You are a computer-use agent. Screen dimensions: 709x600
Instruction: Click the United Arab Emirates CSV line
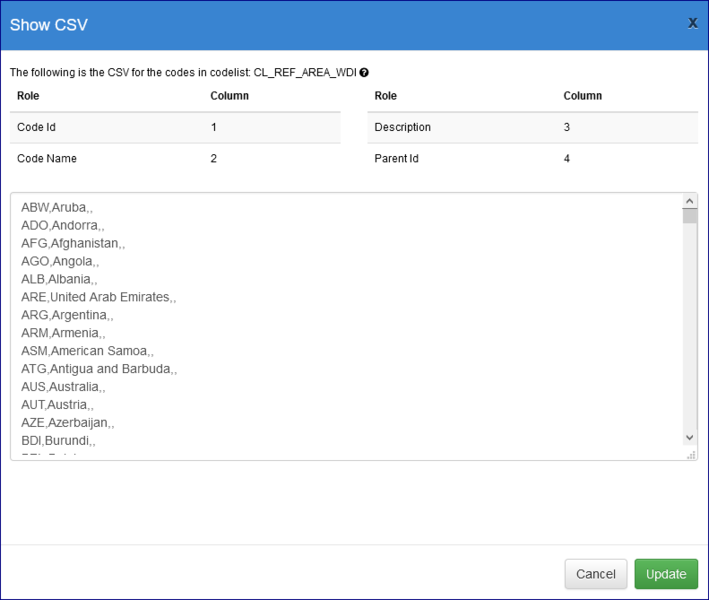pyautogui.click(x=98, y=297)
